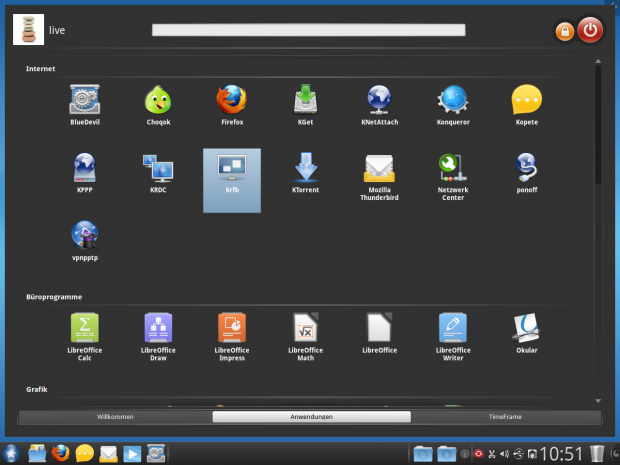Click the vertical scrollbar handle

(x=598, y=124)
